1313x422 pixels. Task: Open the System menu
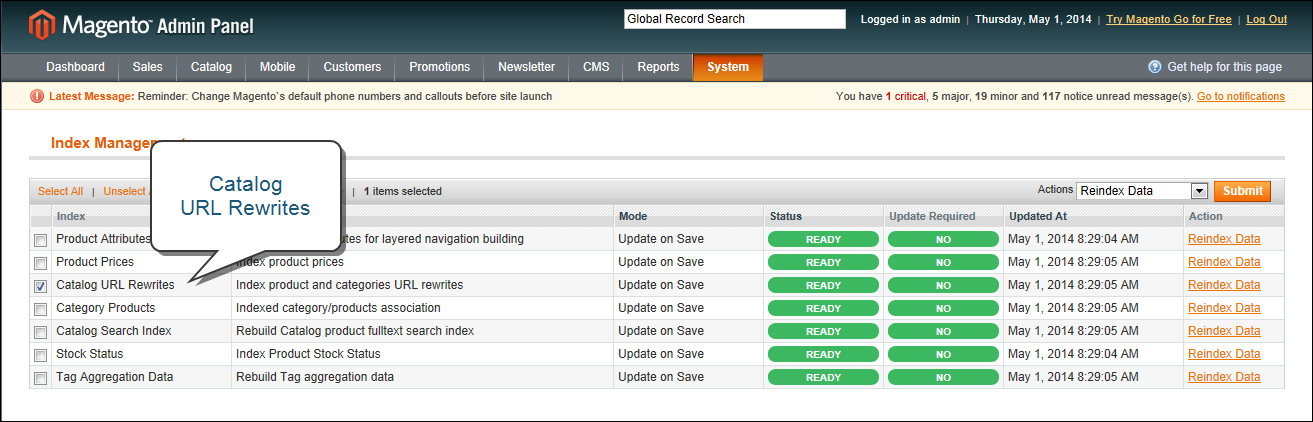pos(728,67)
